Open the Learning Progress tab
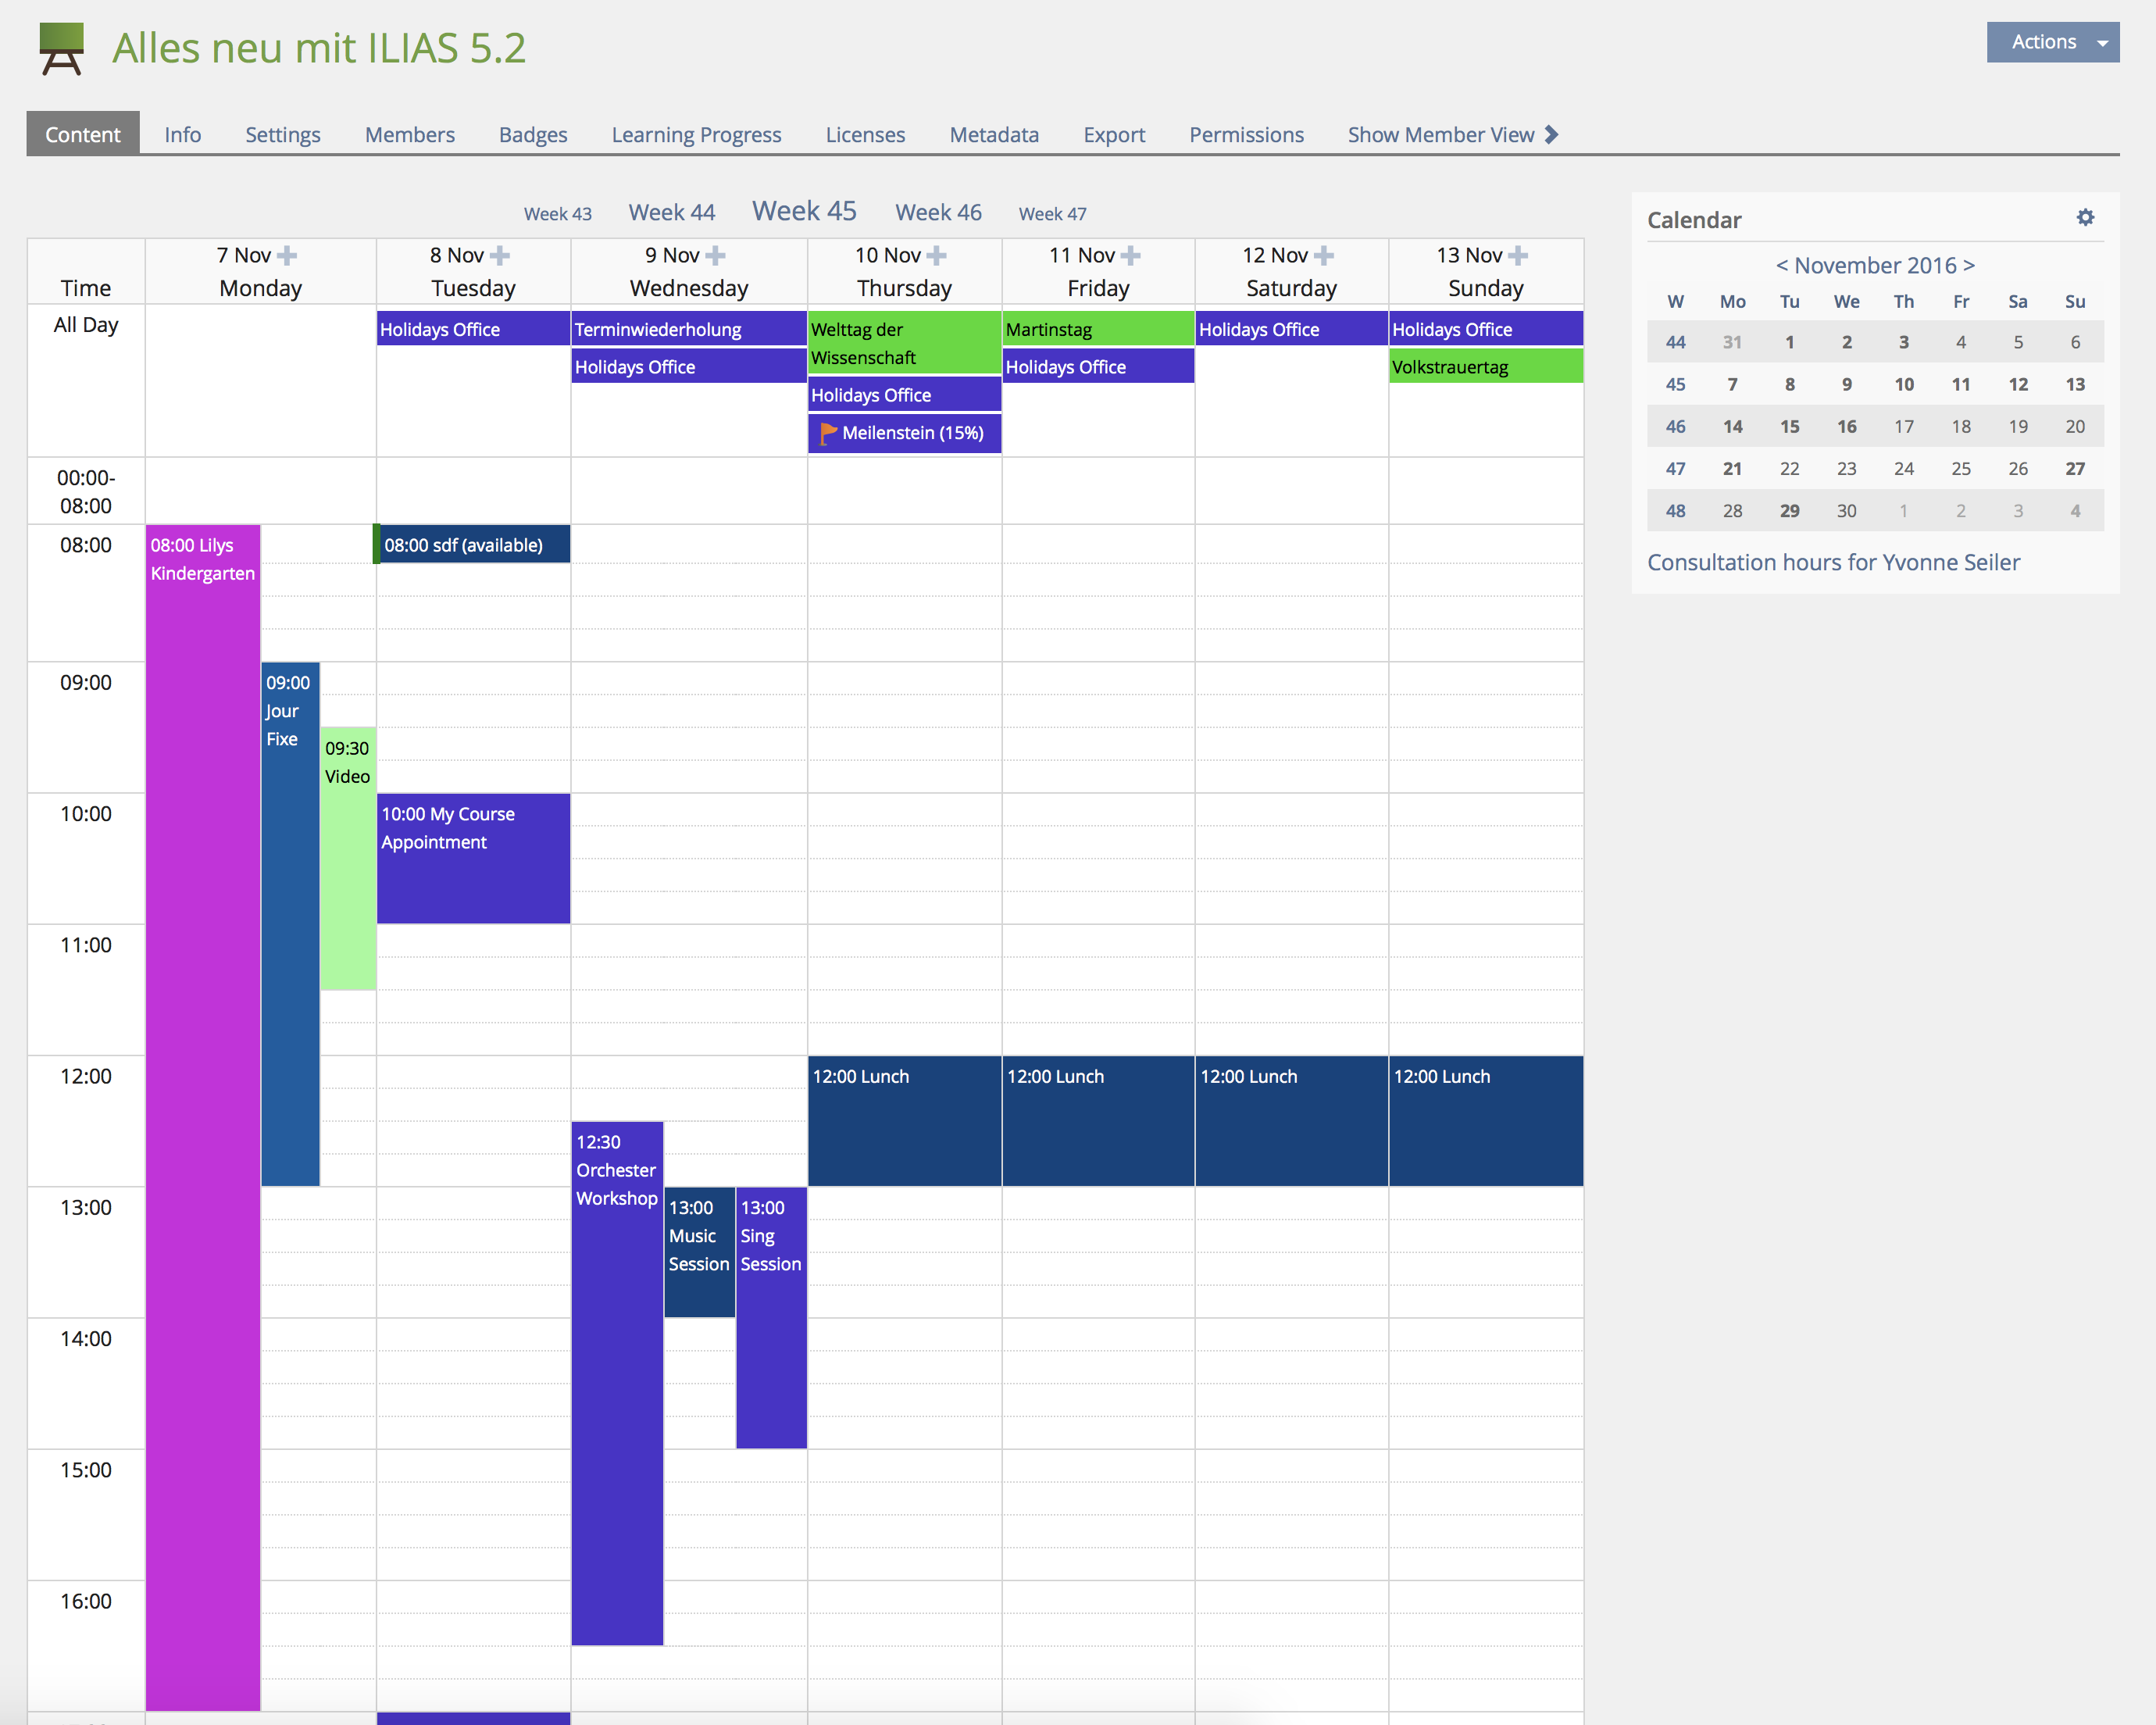2156x1725 pixels. [696, 134]
